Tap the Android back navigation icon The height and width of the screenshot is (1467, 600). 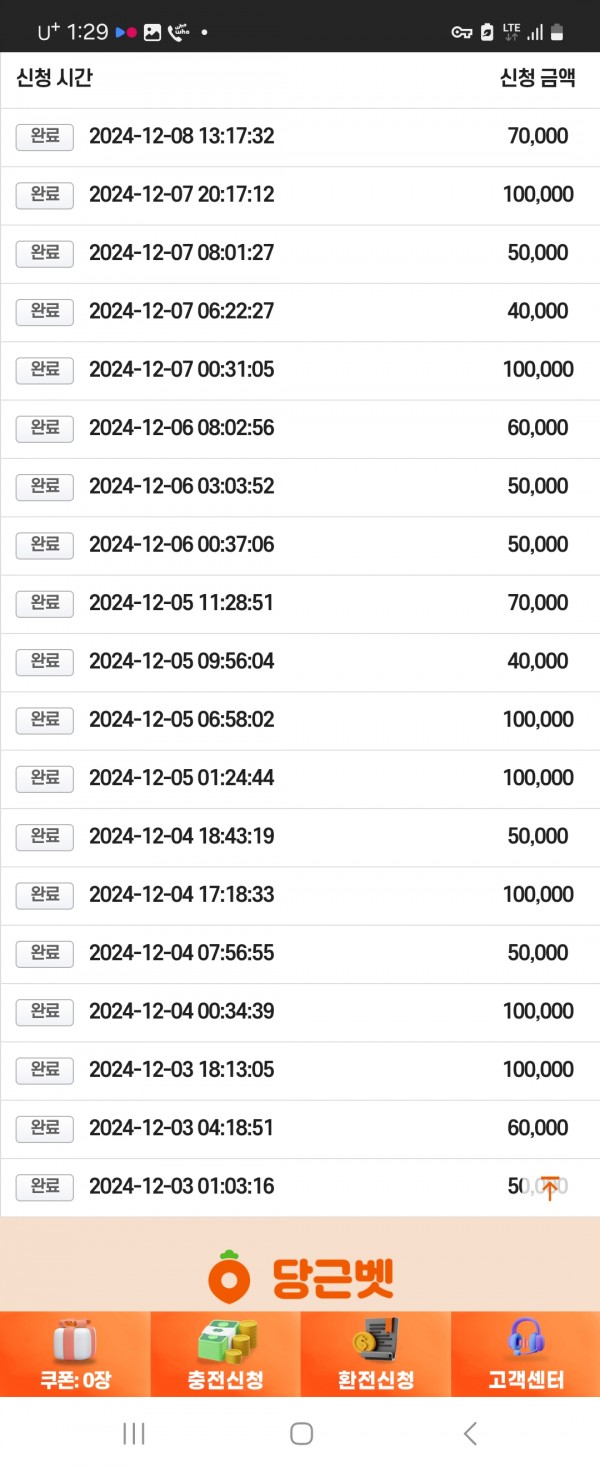470,1433
